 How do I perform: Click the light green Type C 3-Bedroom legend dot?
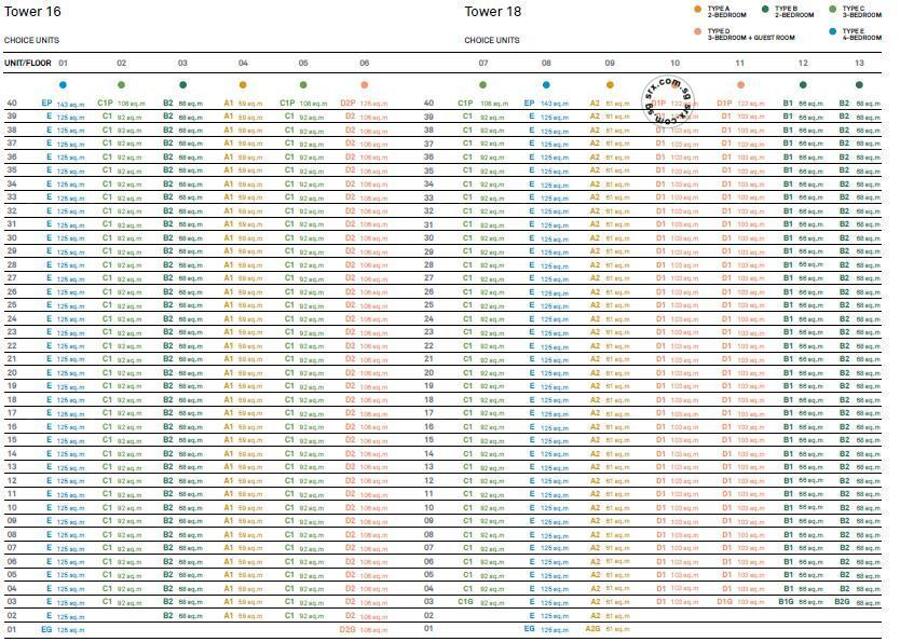832,10
